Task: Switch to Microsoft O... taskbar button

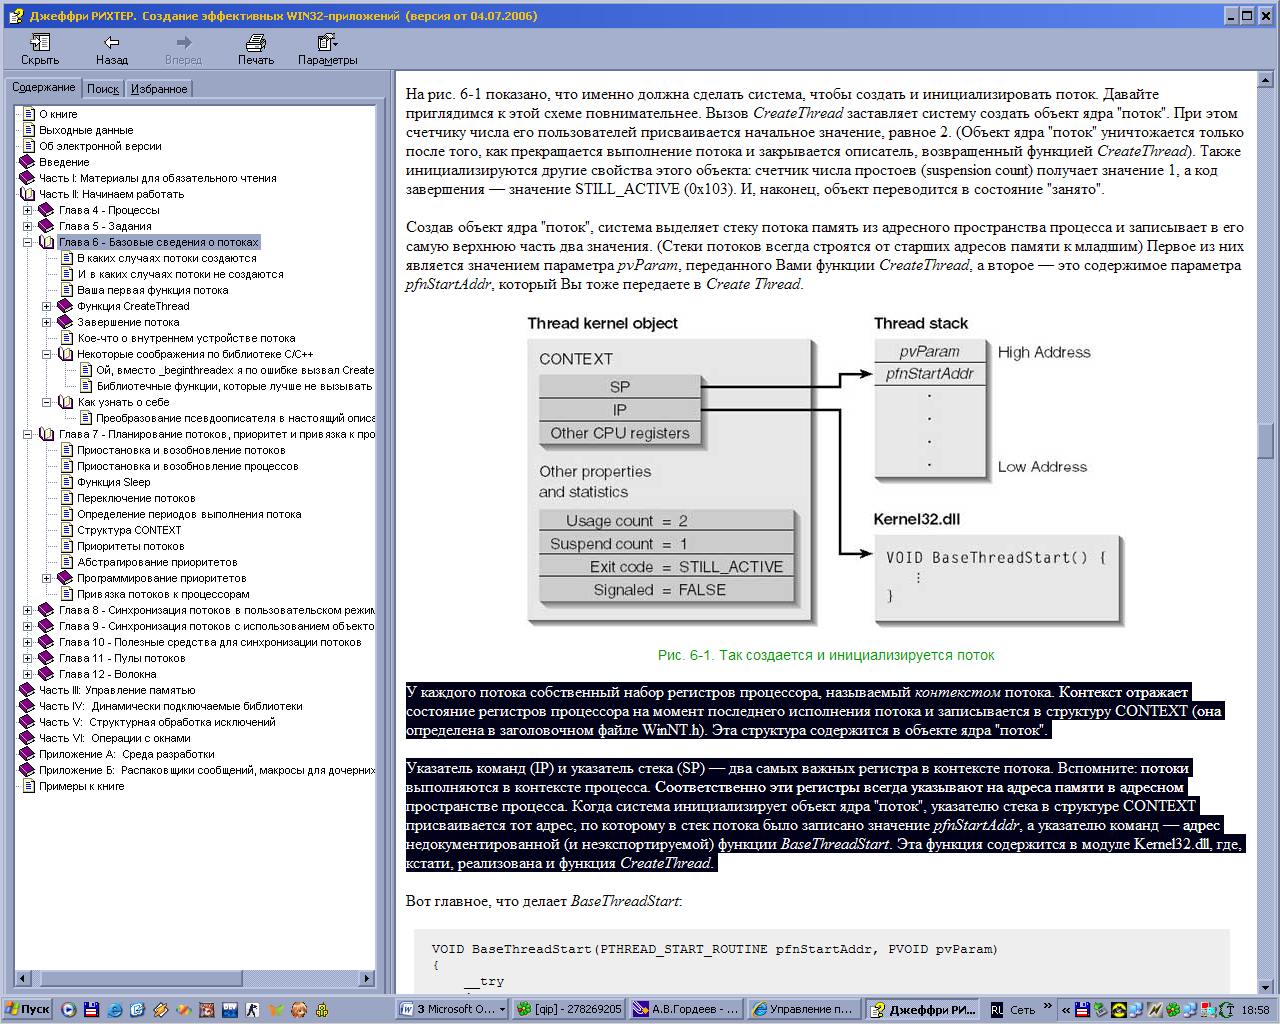Action: 452,1010
